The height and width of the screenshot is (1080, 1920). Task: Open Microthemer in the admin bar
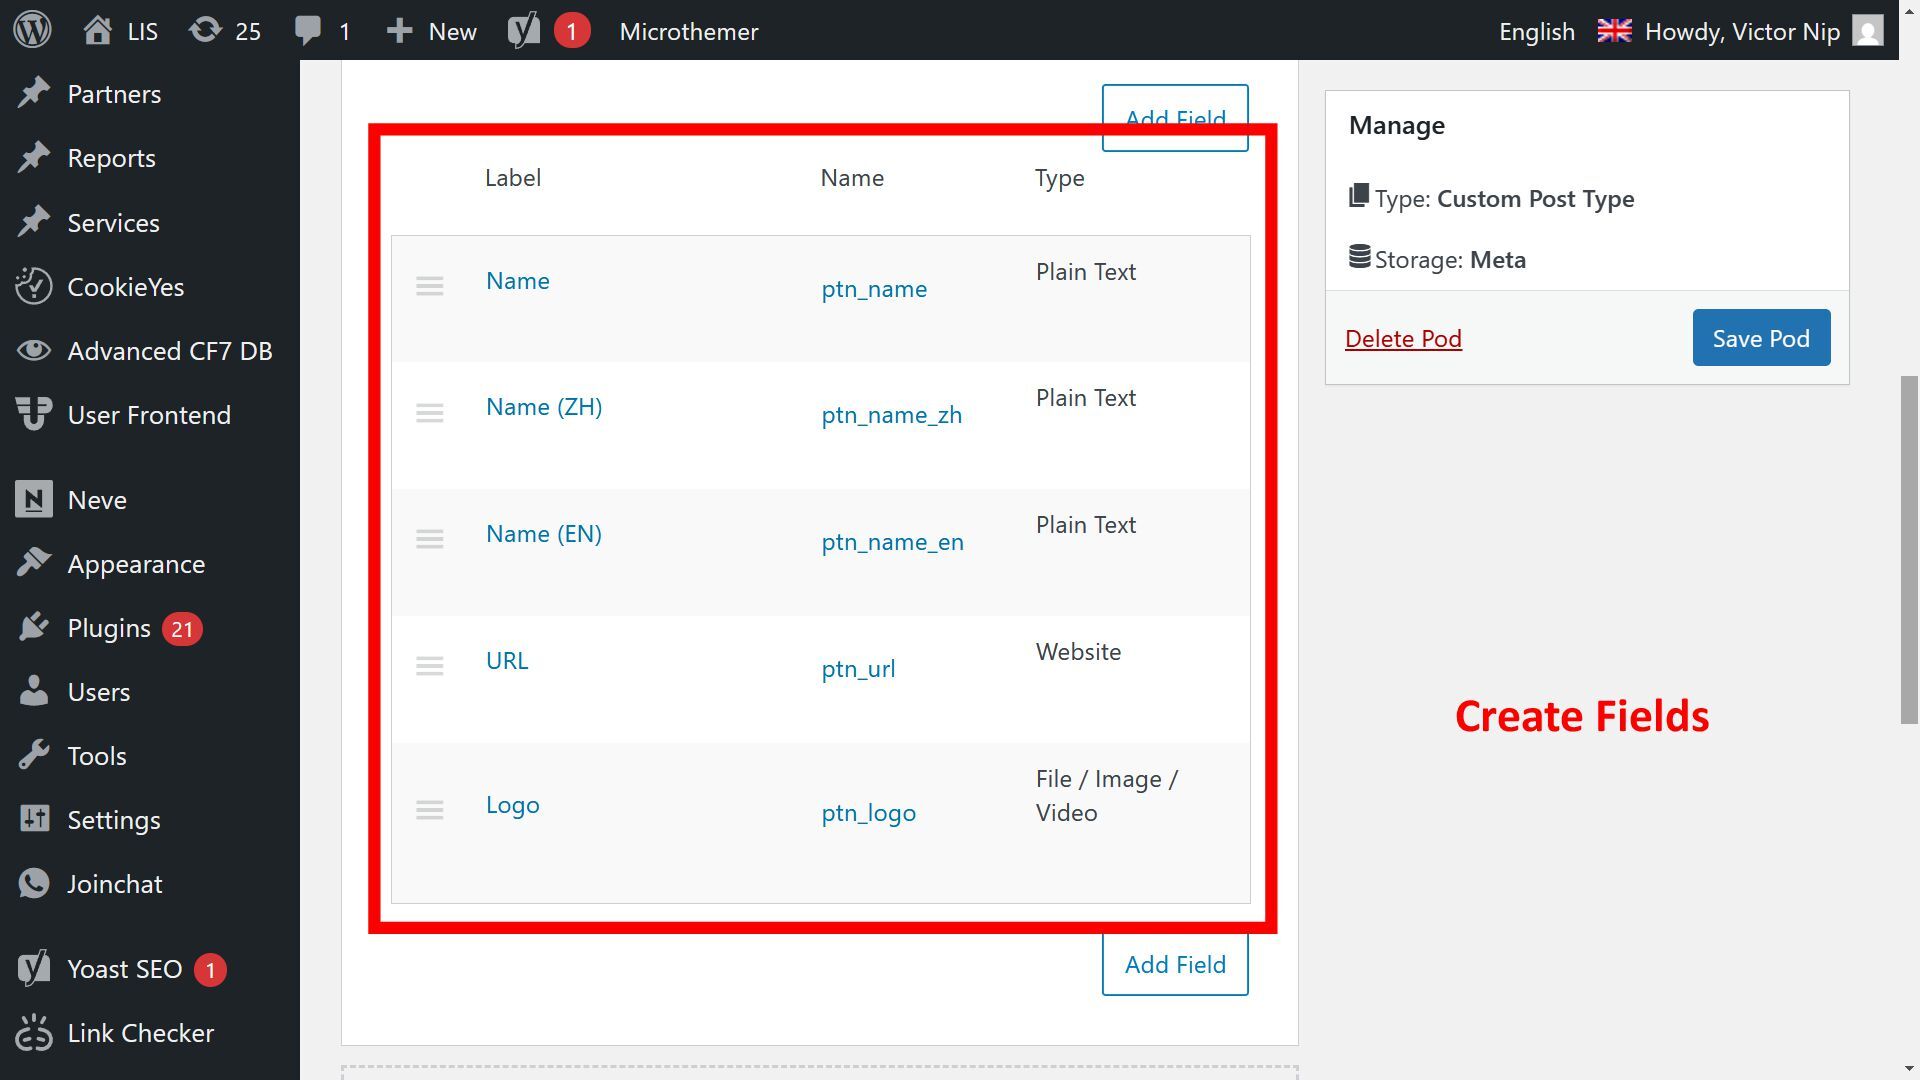[x=689, y=31]
